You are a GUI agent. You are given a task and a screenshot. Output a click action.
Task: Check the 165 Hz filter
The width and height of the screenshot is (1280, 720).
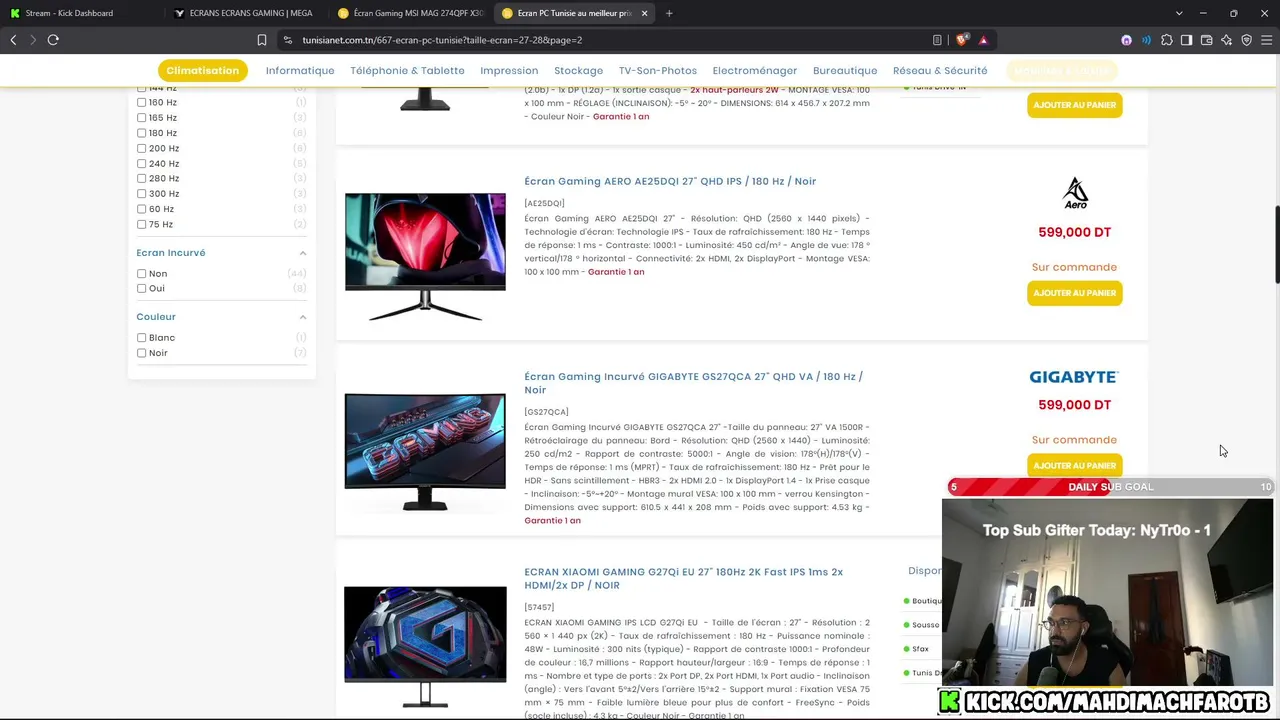141,118
